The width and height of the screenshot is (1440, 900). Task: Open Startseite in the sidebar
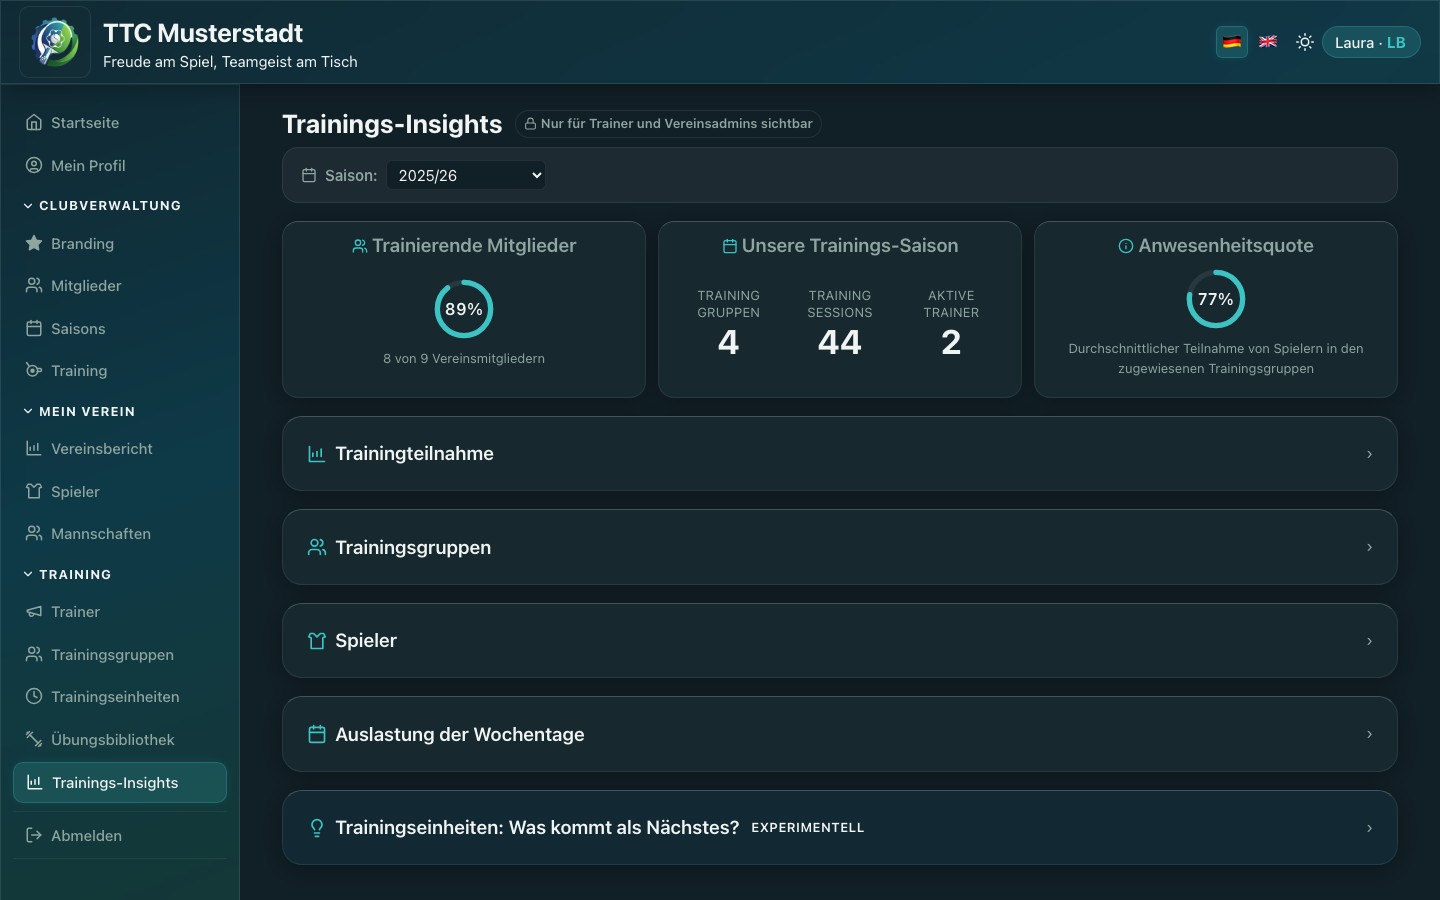tap(120, 123)
